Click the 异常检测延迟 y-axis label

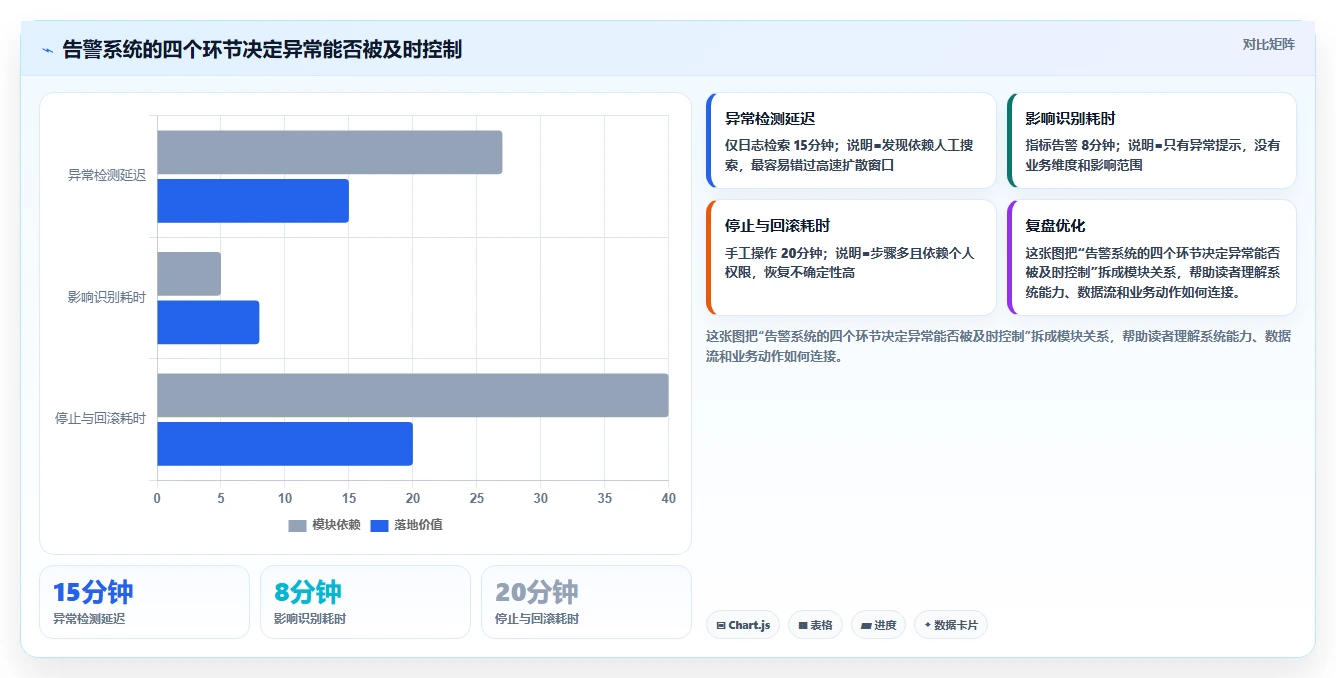point(107,176)
